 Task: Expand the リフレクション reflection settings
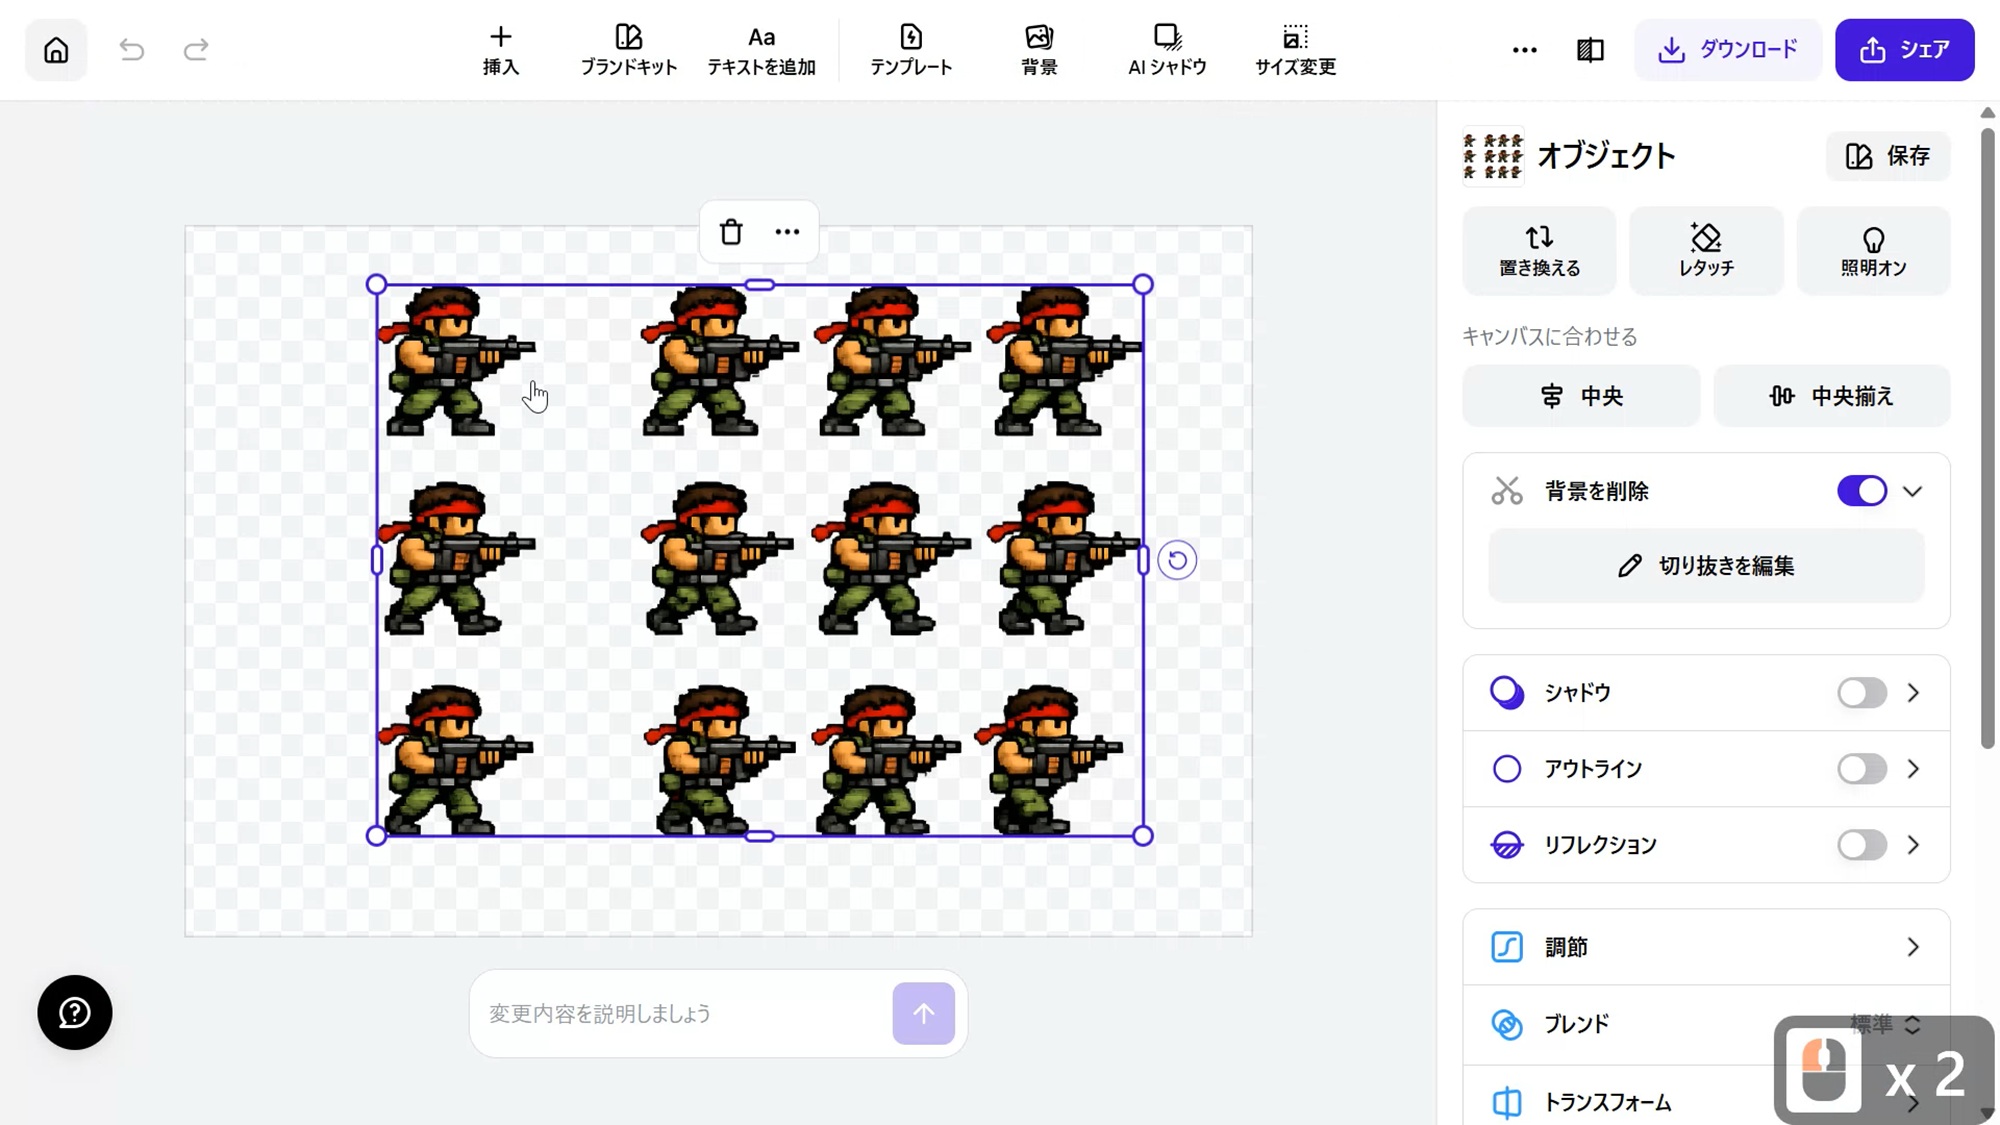tap(1913, 845)
